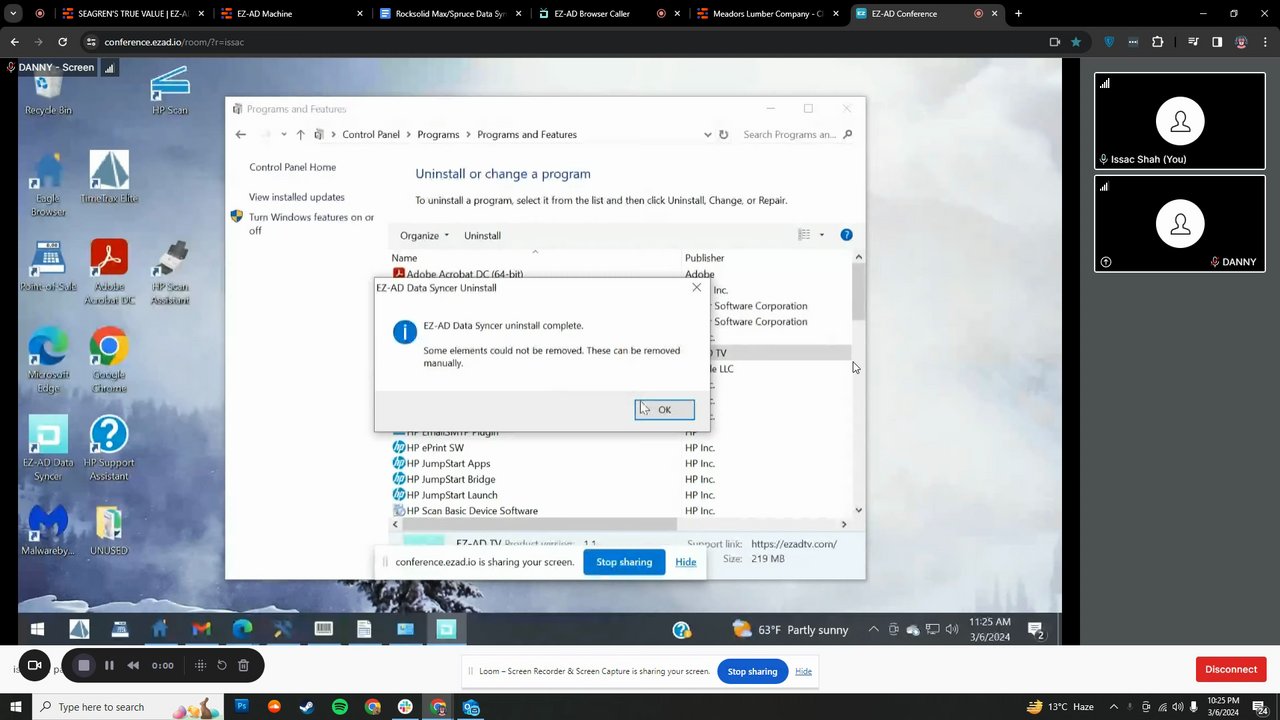This screenshot has height=720, width=1280.
Task: Click the Loom restart recording icon
Action: [x=222, y=665]
